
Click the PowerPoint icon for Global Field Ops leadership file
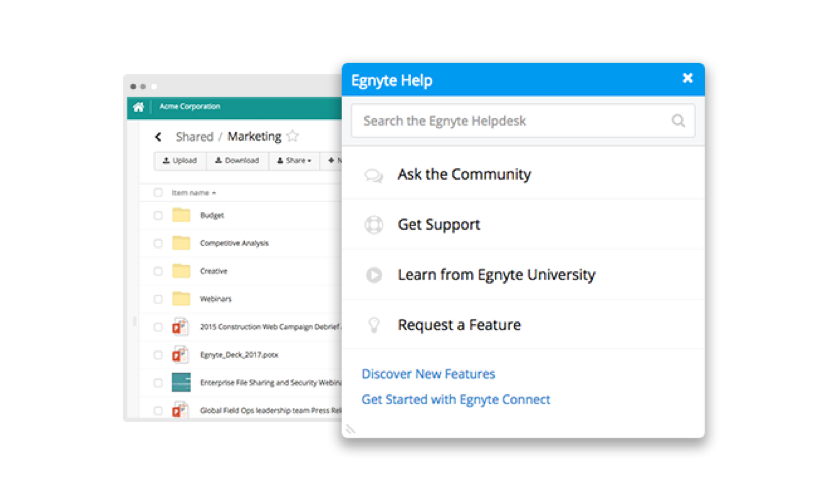[x=180, y=410]
